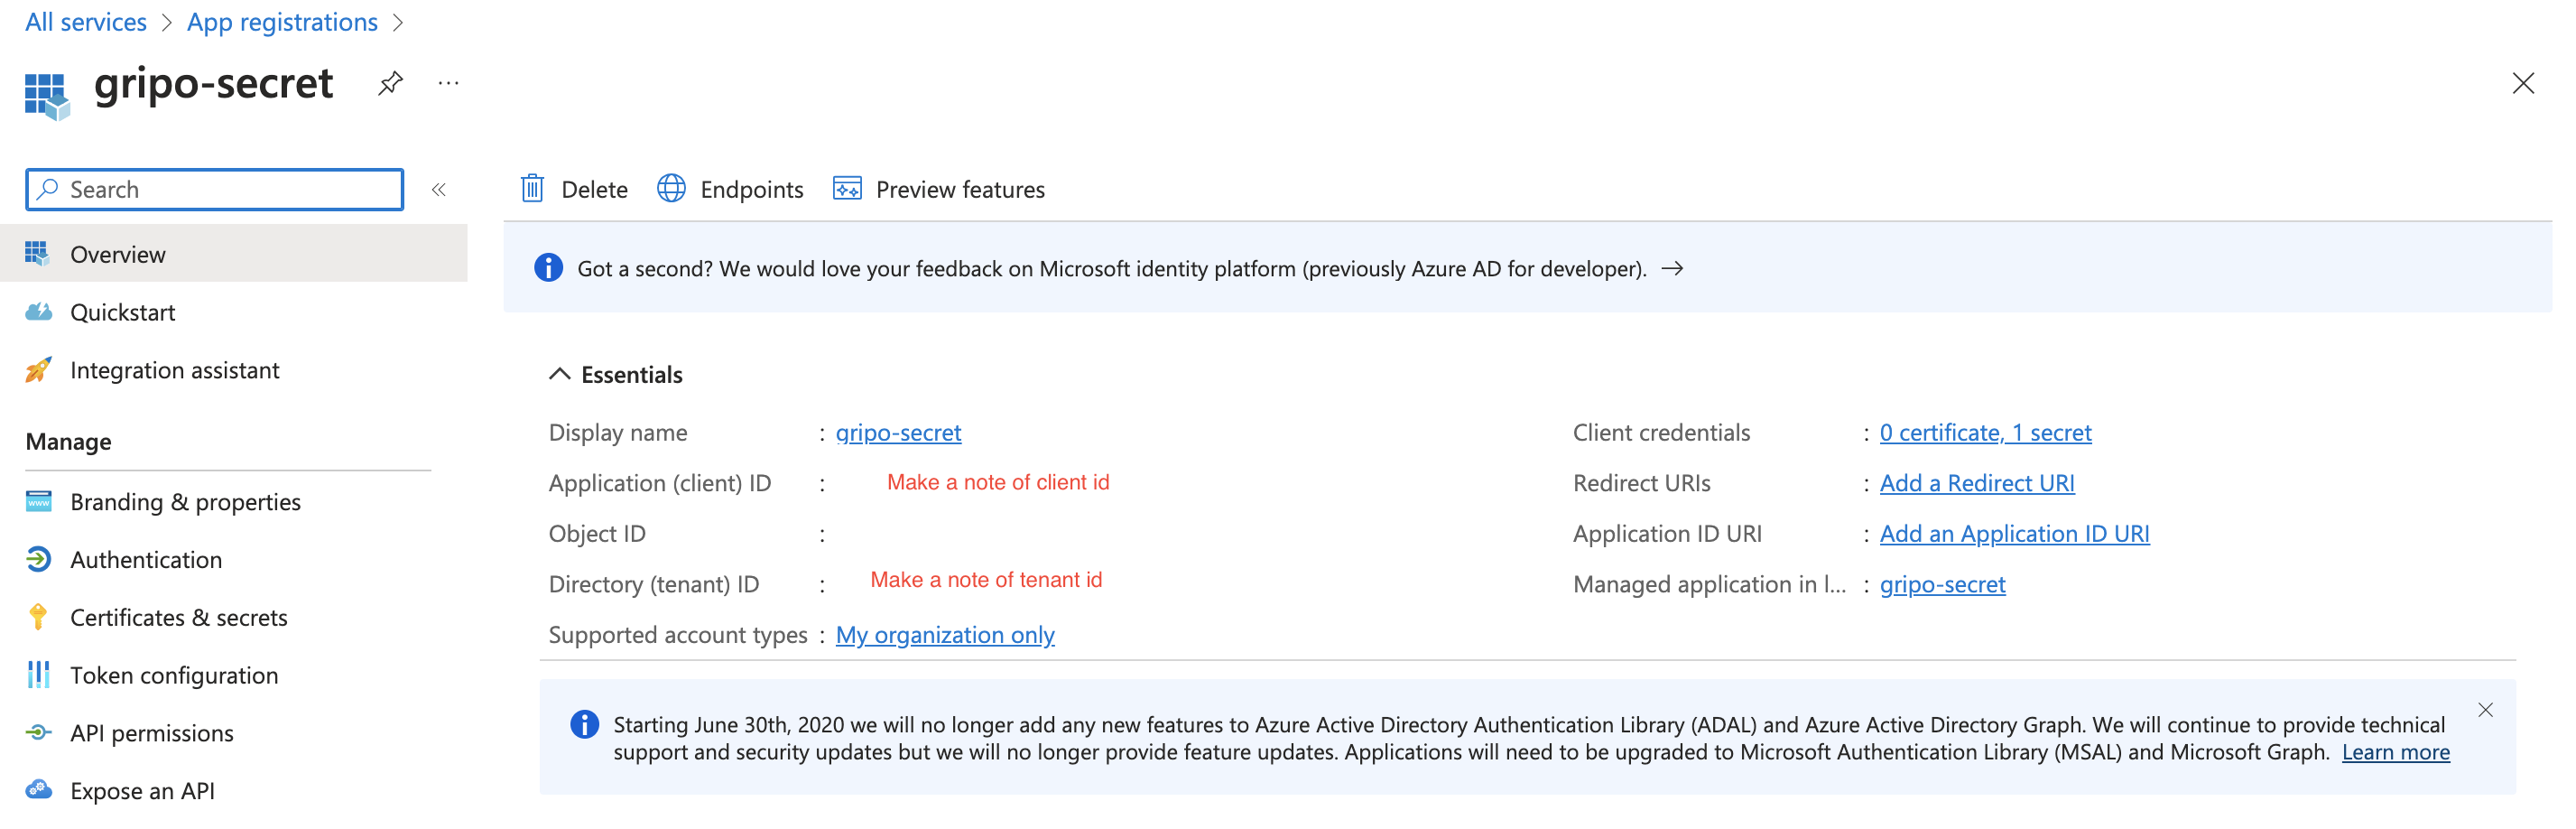The height and width of the screenshot is (829, 2576).
Task: Click the Certificates & secrets key icon
Action: click(38, 617)
